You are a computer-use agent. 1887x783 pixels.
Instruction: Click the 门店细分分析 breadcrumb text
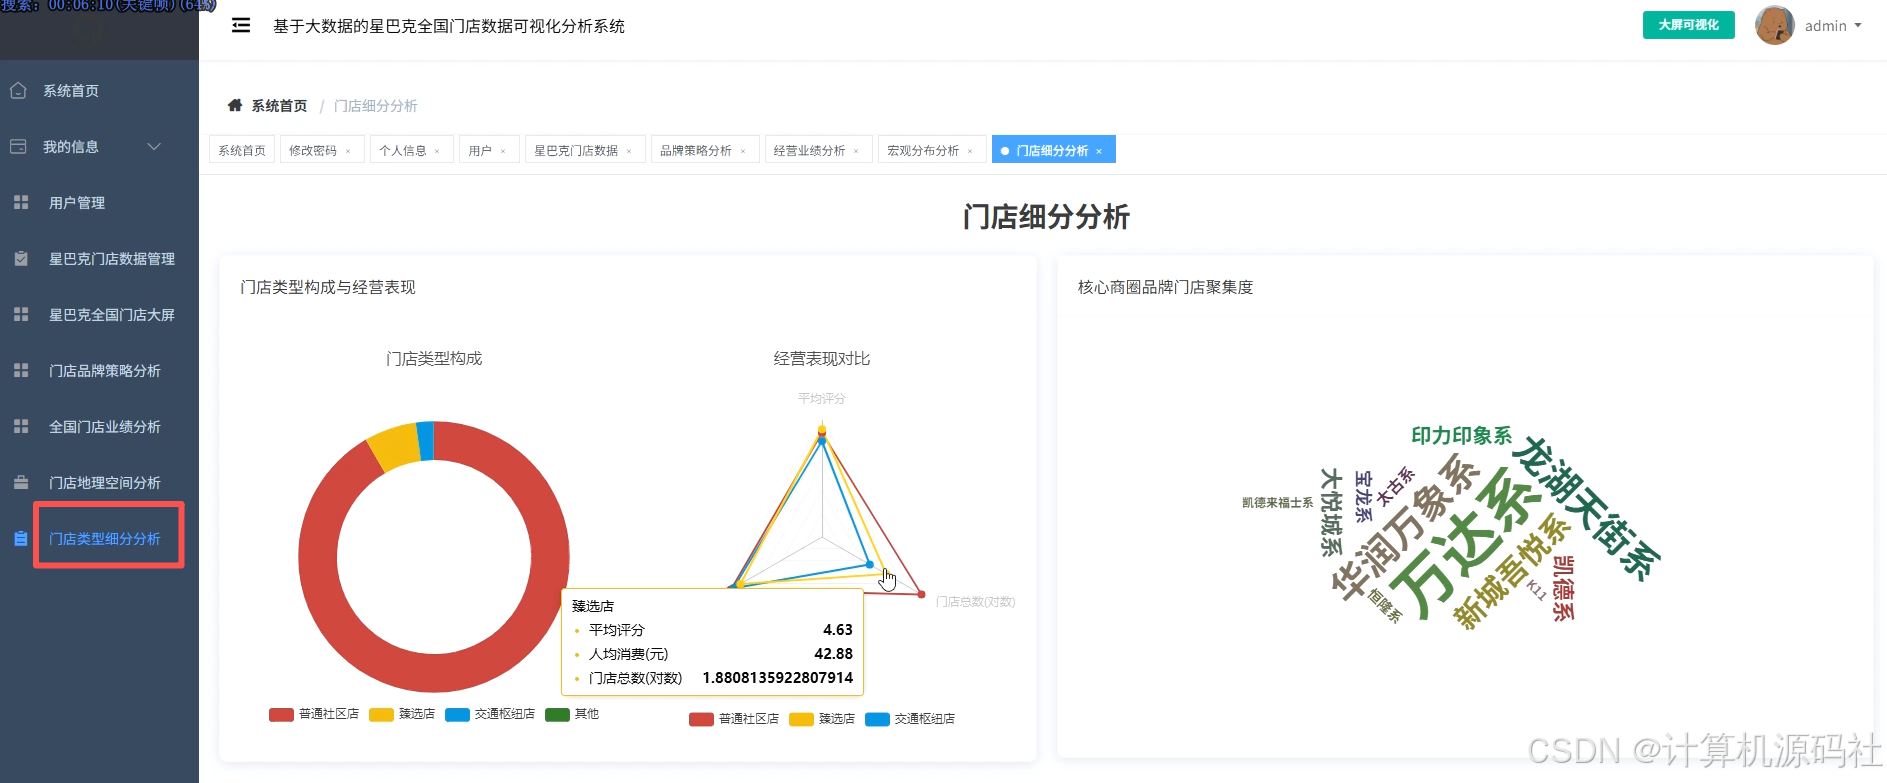[376, 106]
